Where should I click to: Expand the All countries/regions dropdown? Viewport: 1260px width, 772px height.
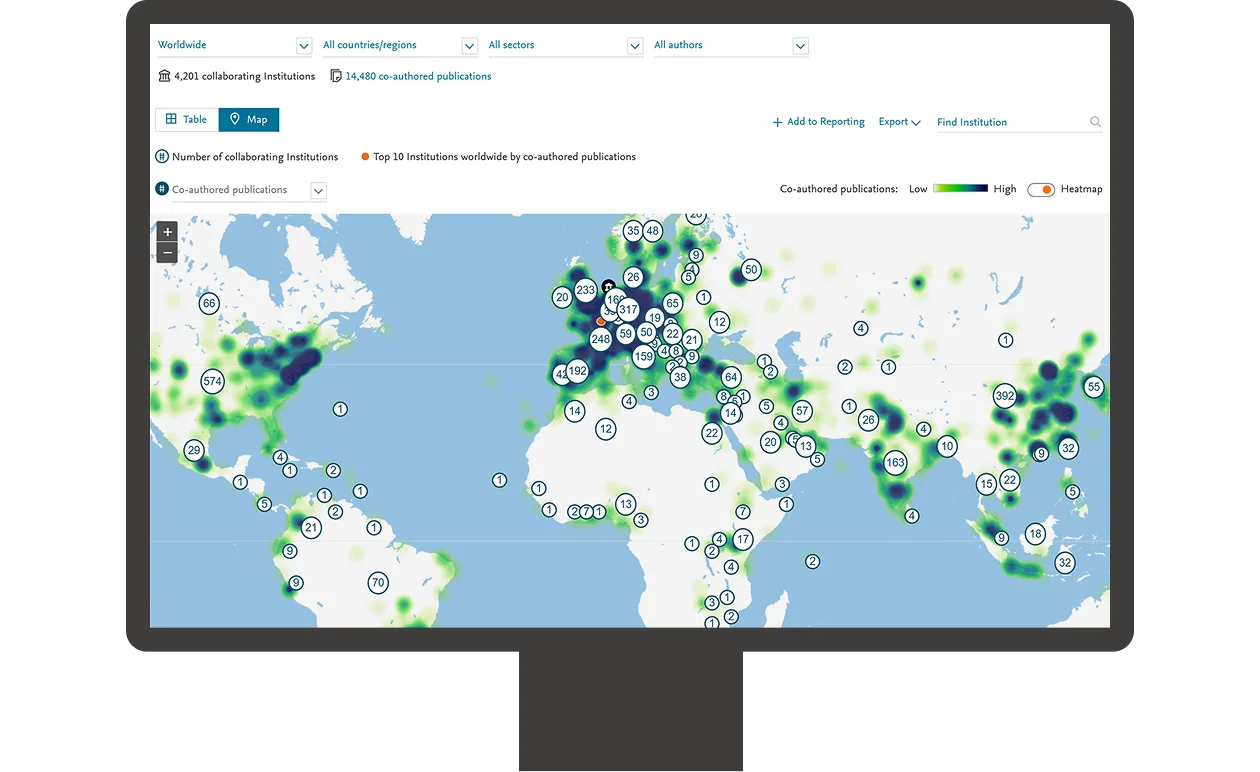point(468,45)
